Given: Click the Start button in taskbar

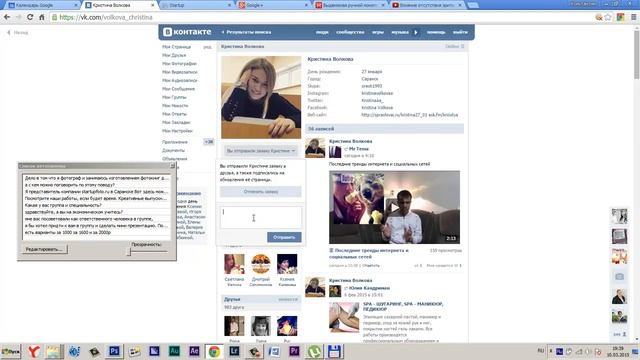Looking at the screenshot, I should click(11, 351).
